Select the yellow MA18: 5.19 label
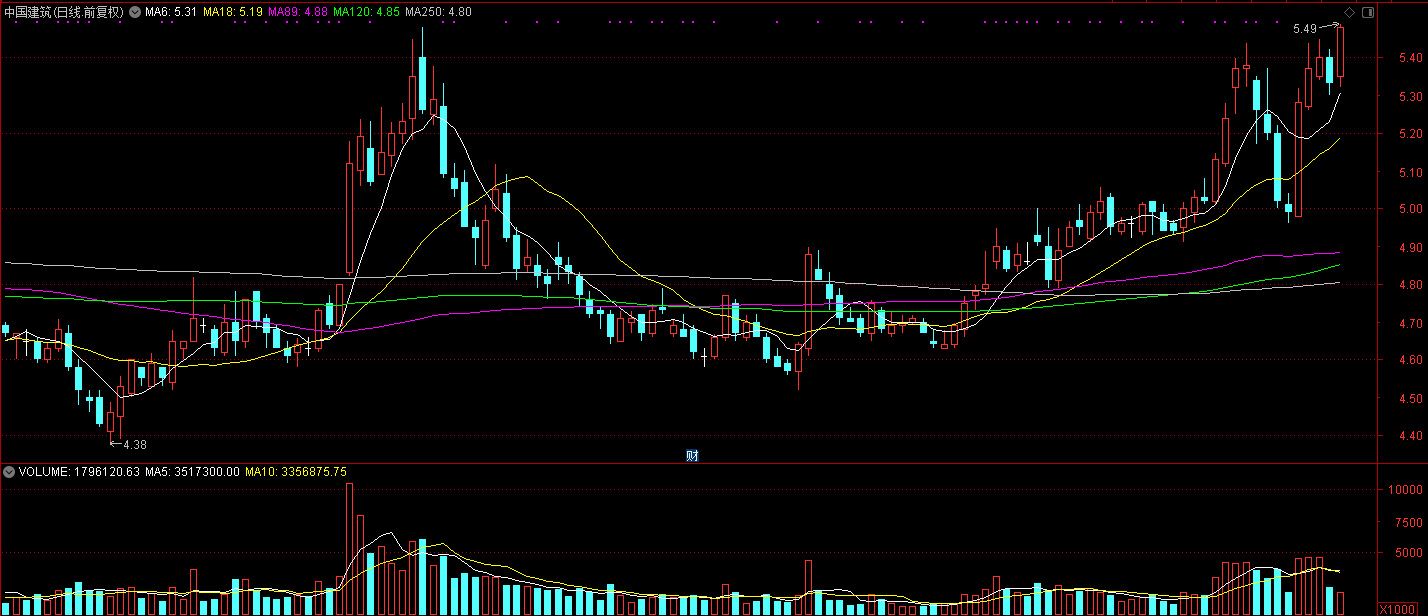 click(233, 12)
